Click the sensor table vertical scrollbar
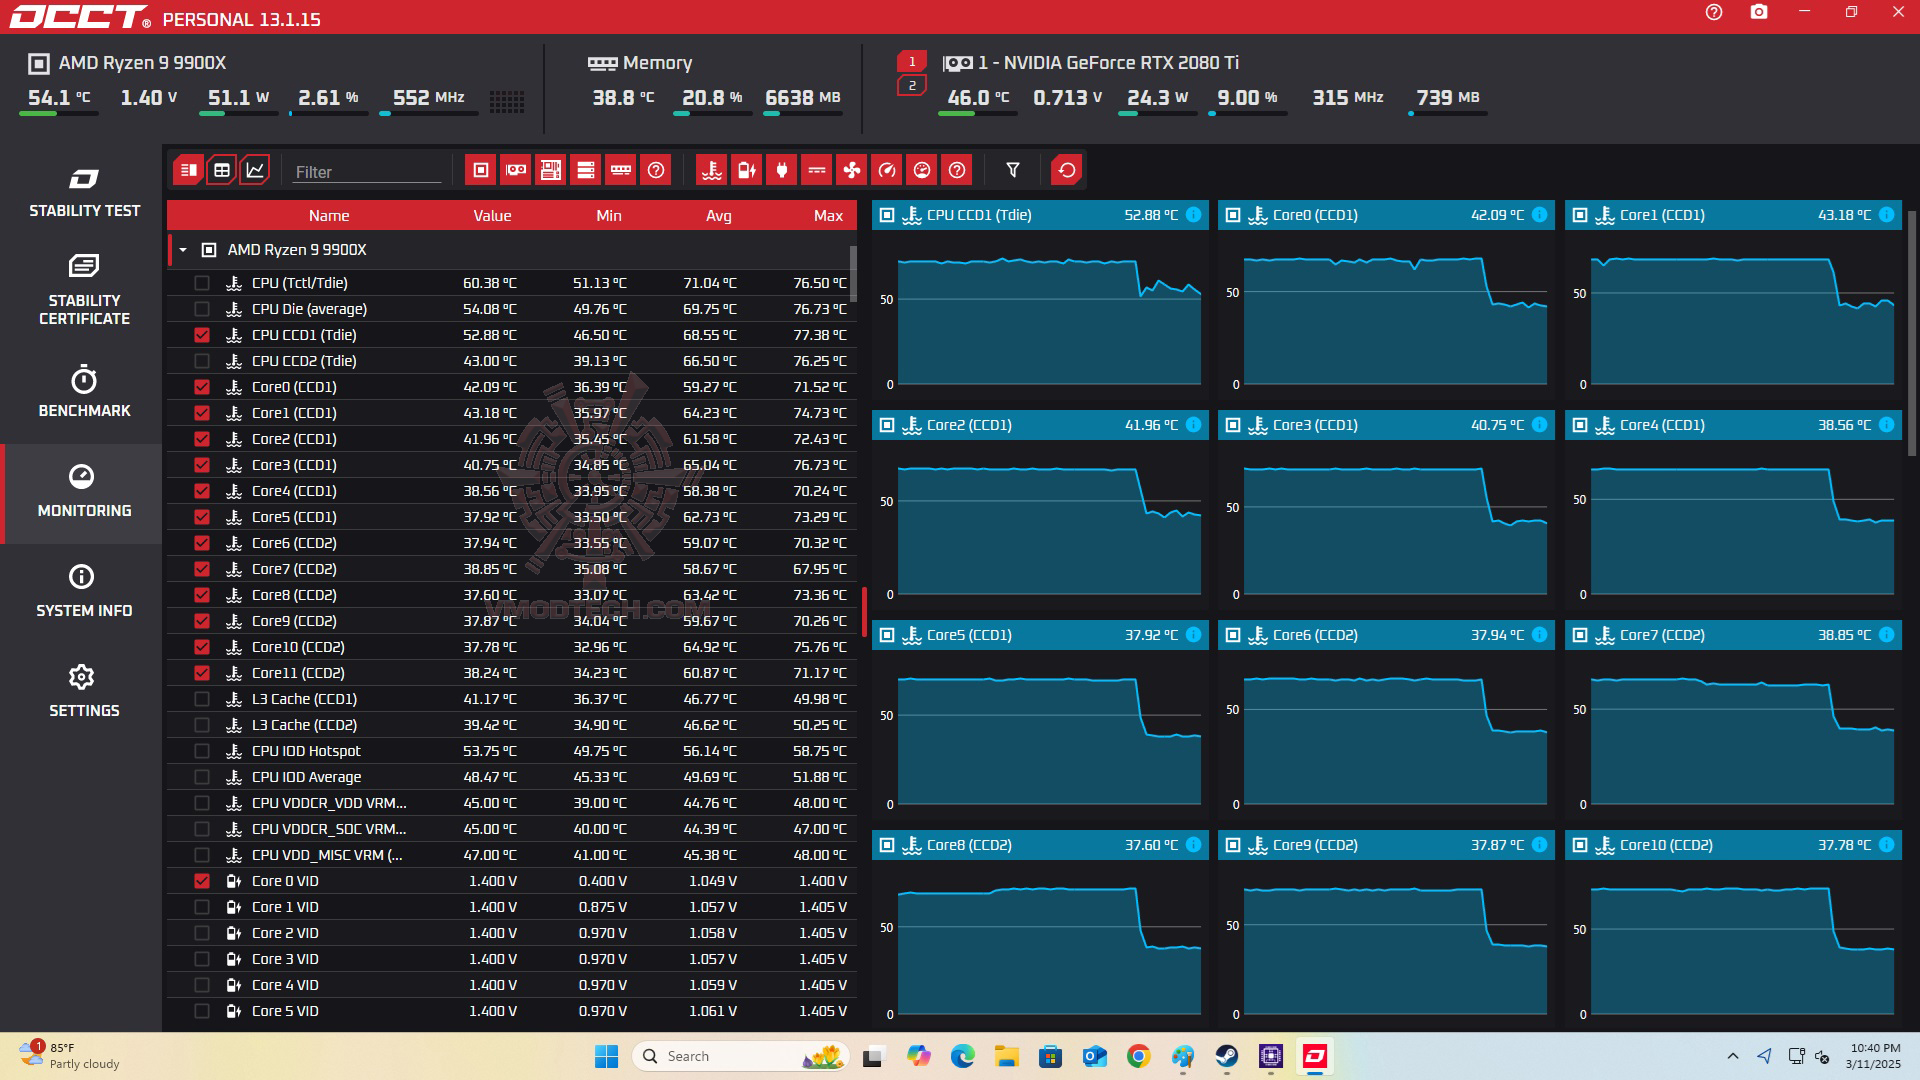This screenshot has height=1080, width=1920. click(x=853, y=275)
